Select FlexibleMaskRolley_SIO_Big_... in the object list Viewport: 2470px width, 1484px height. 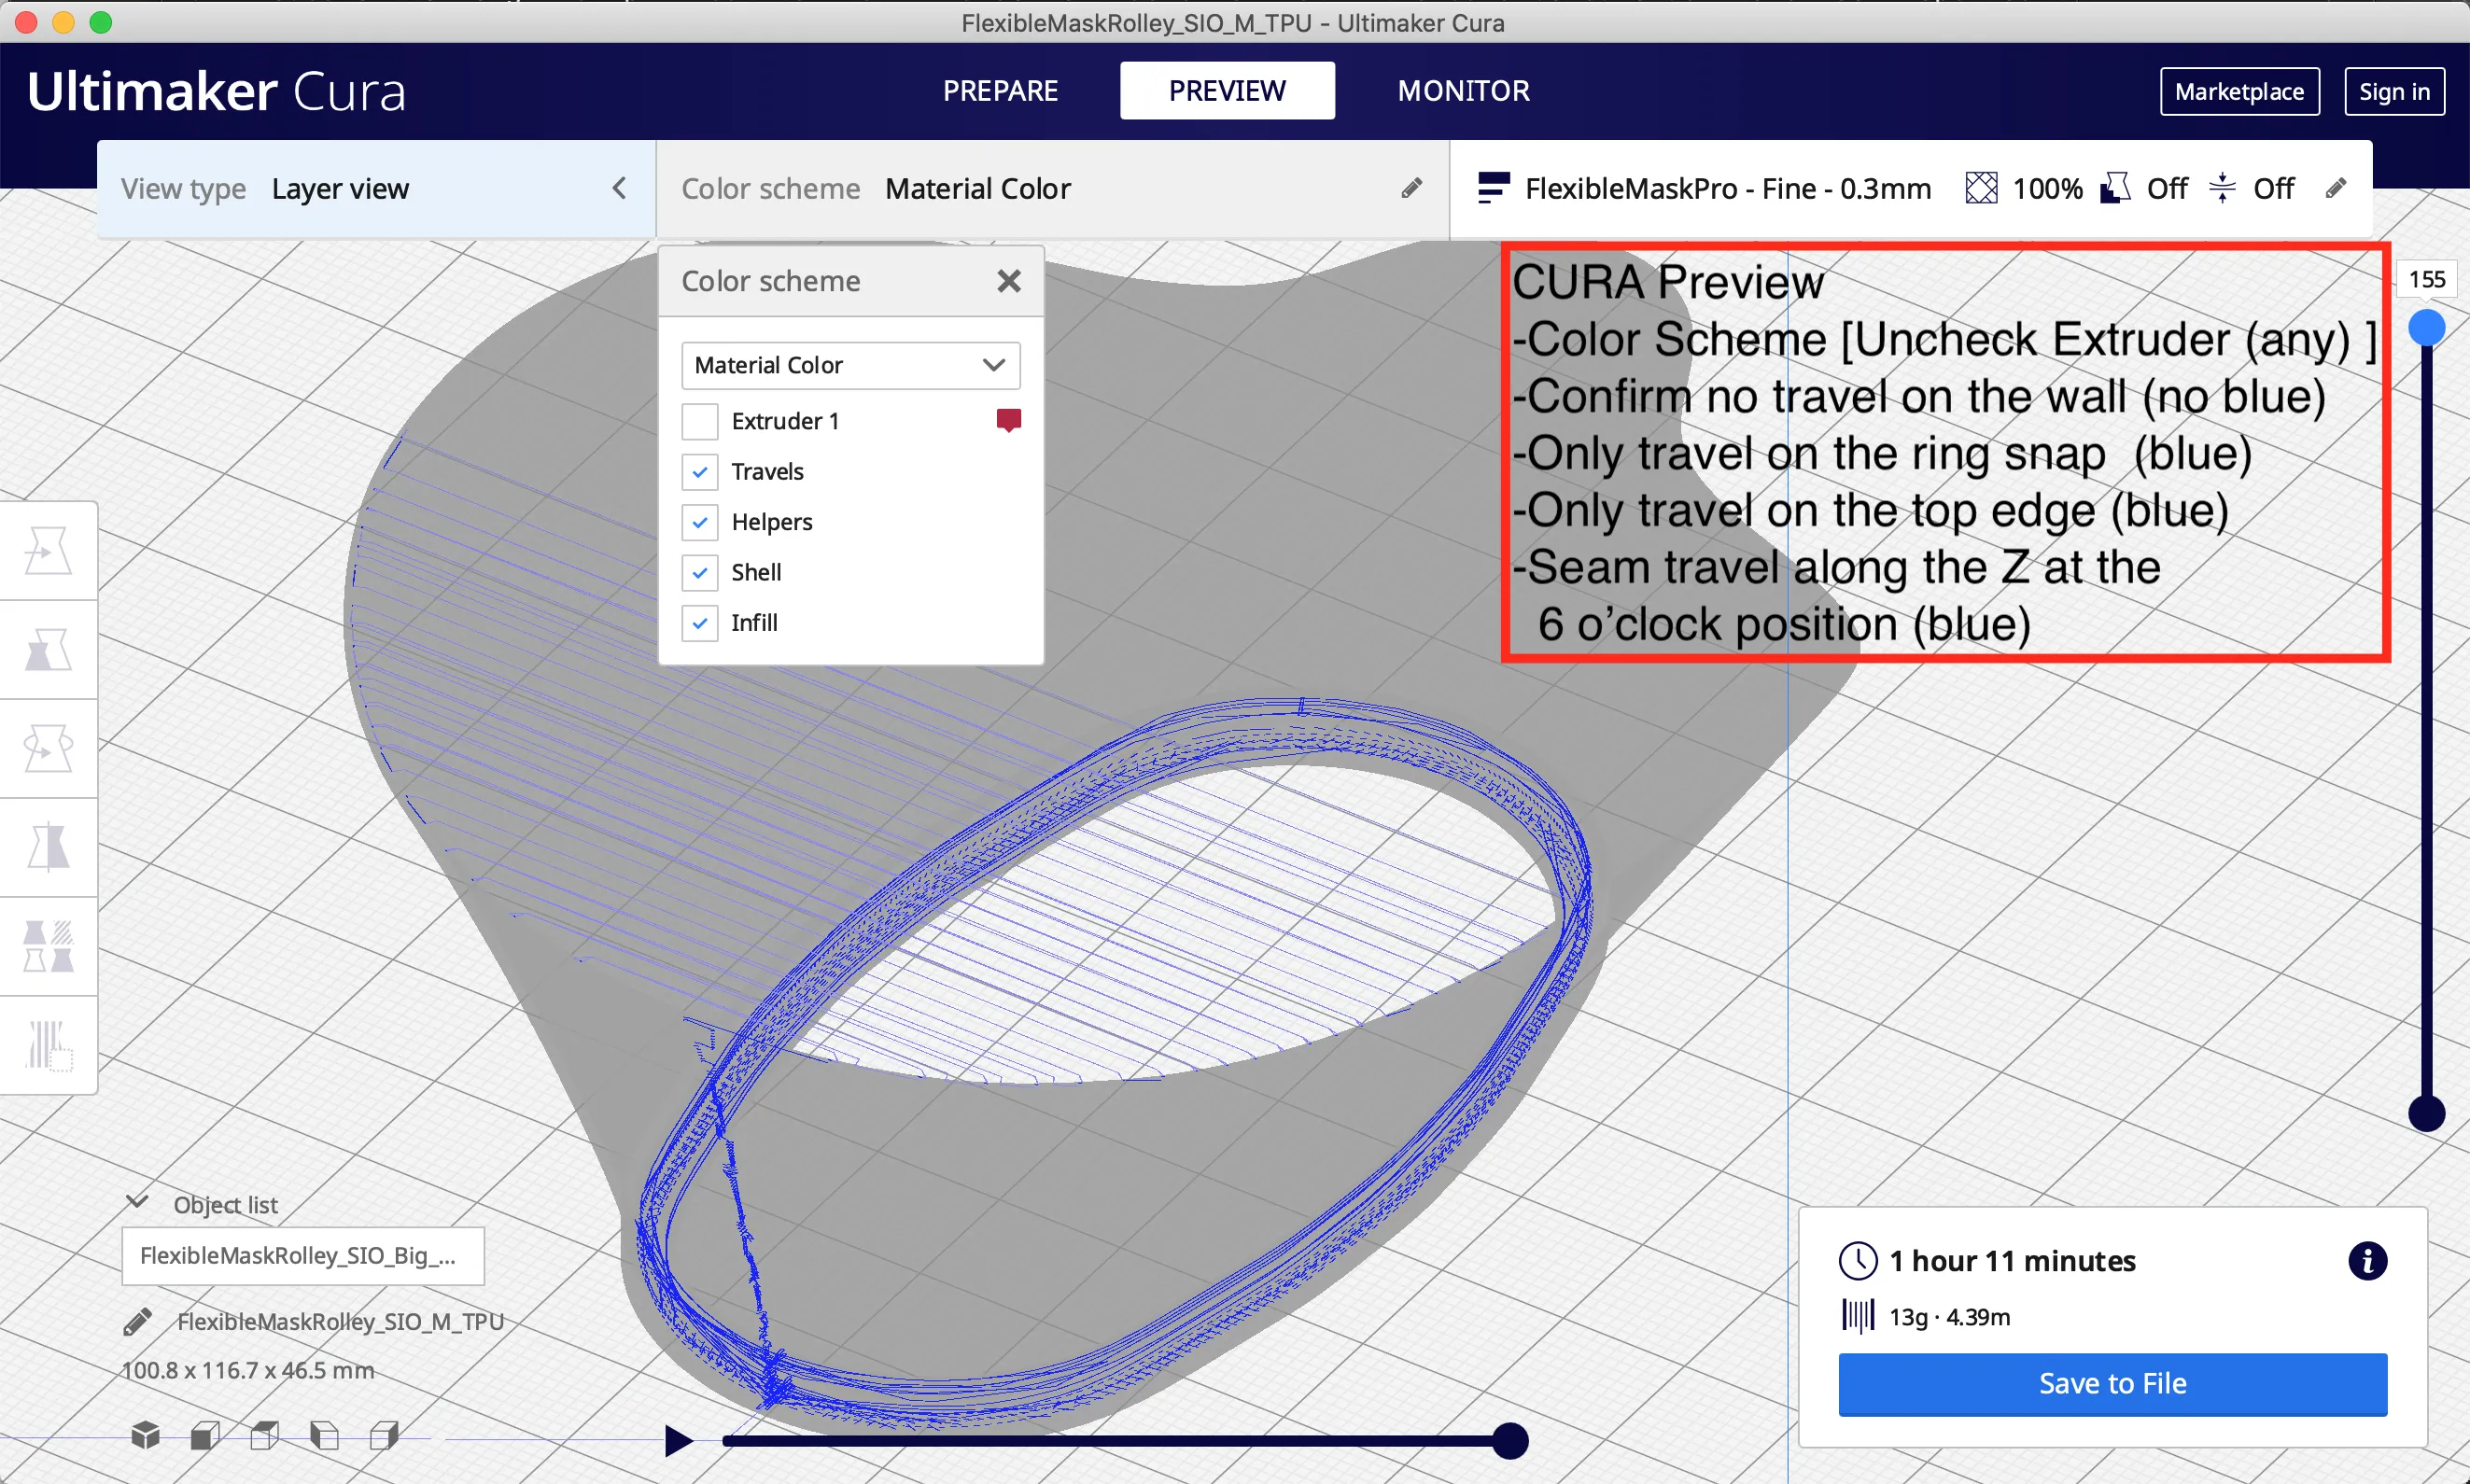pos(303,1256)
